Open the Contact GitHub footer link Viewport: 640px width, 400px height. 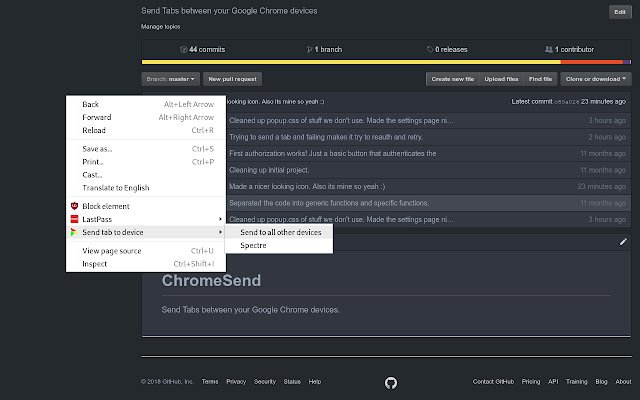tap(493, 382)
